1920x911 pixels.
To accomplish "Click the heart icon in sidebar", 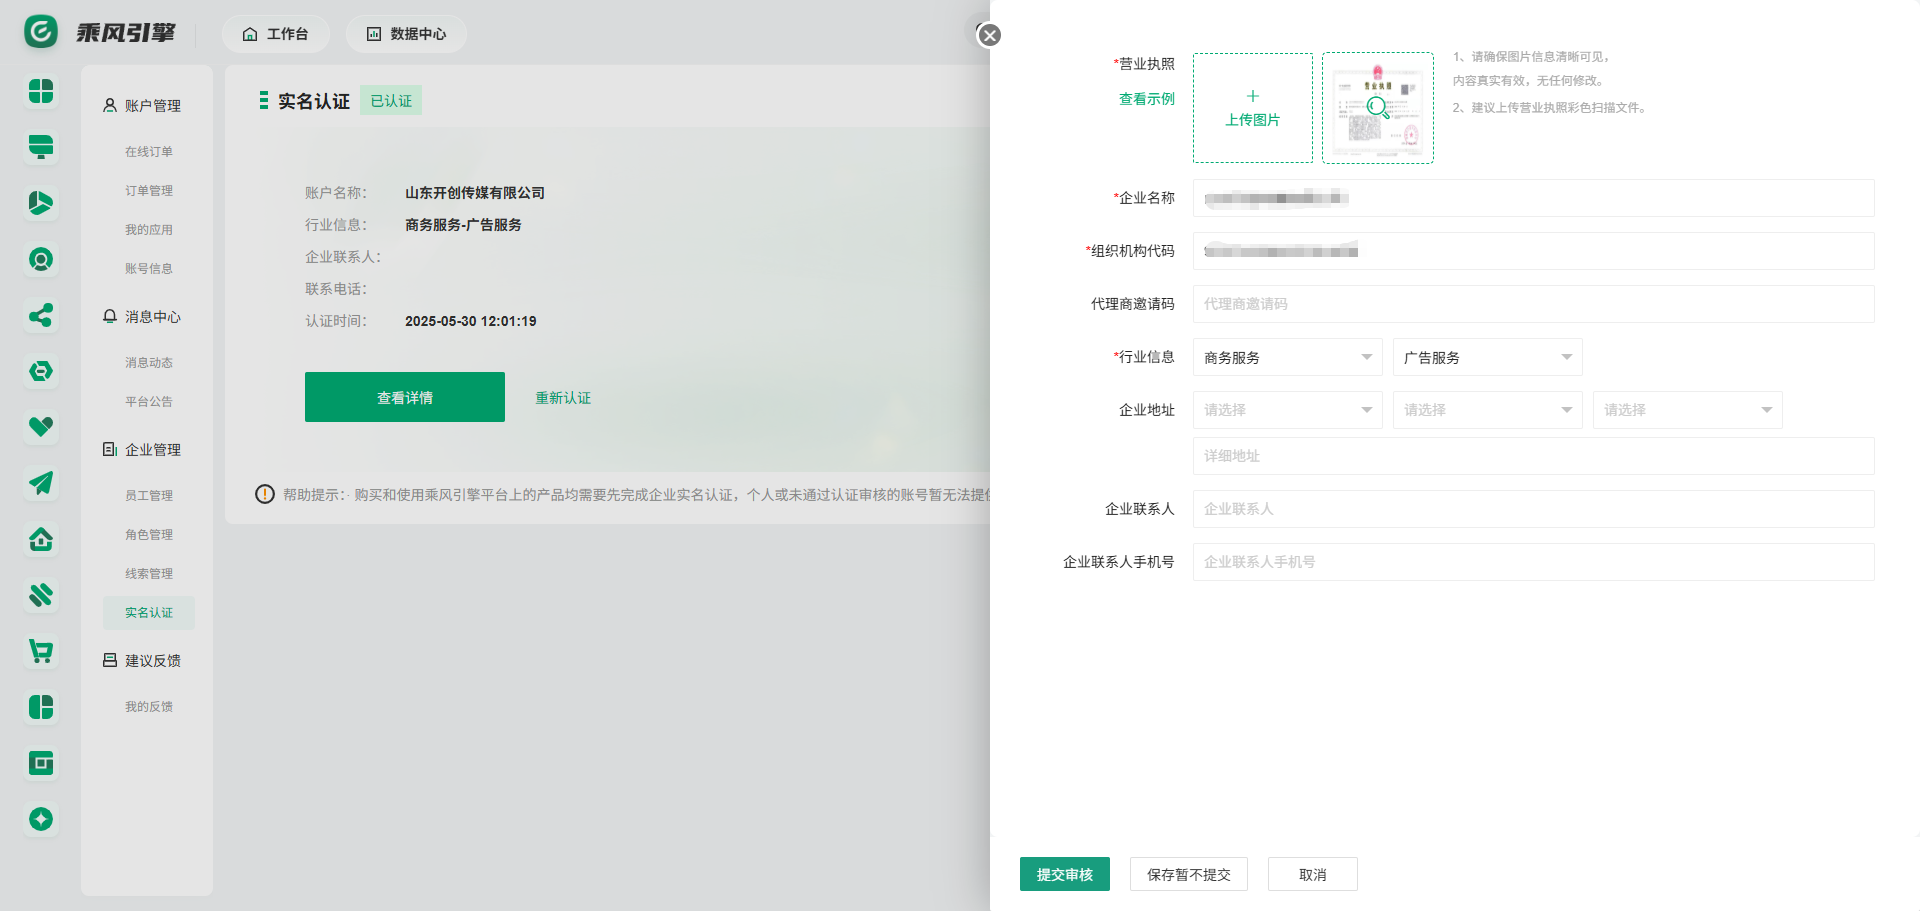I will click(41, 427).
